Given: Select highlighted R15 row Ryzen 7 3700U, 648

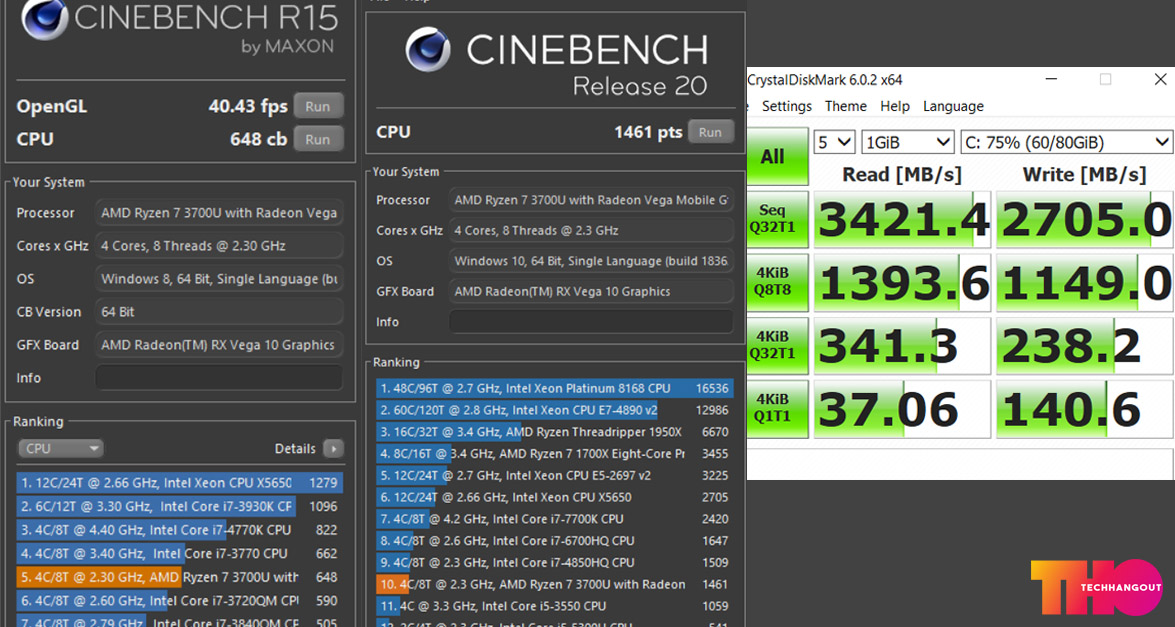Looking at the screenshot, I should click(180, 578).
